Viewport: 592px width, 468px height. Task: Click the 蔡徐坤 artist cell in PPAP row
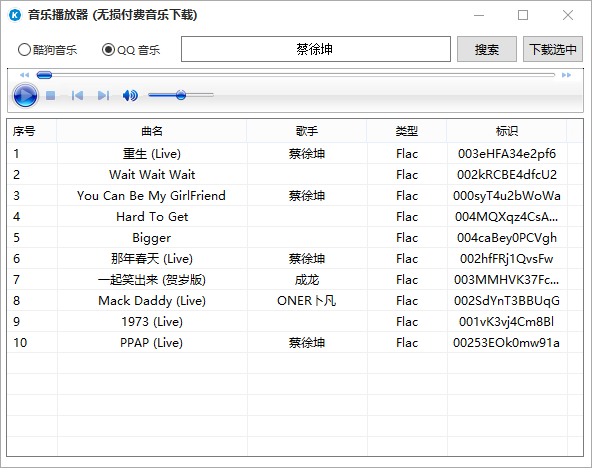307,343
